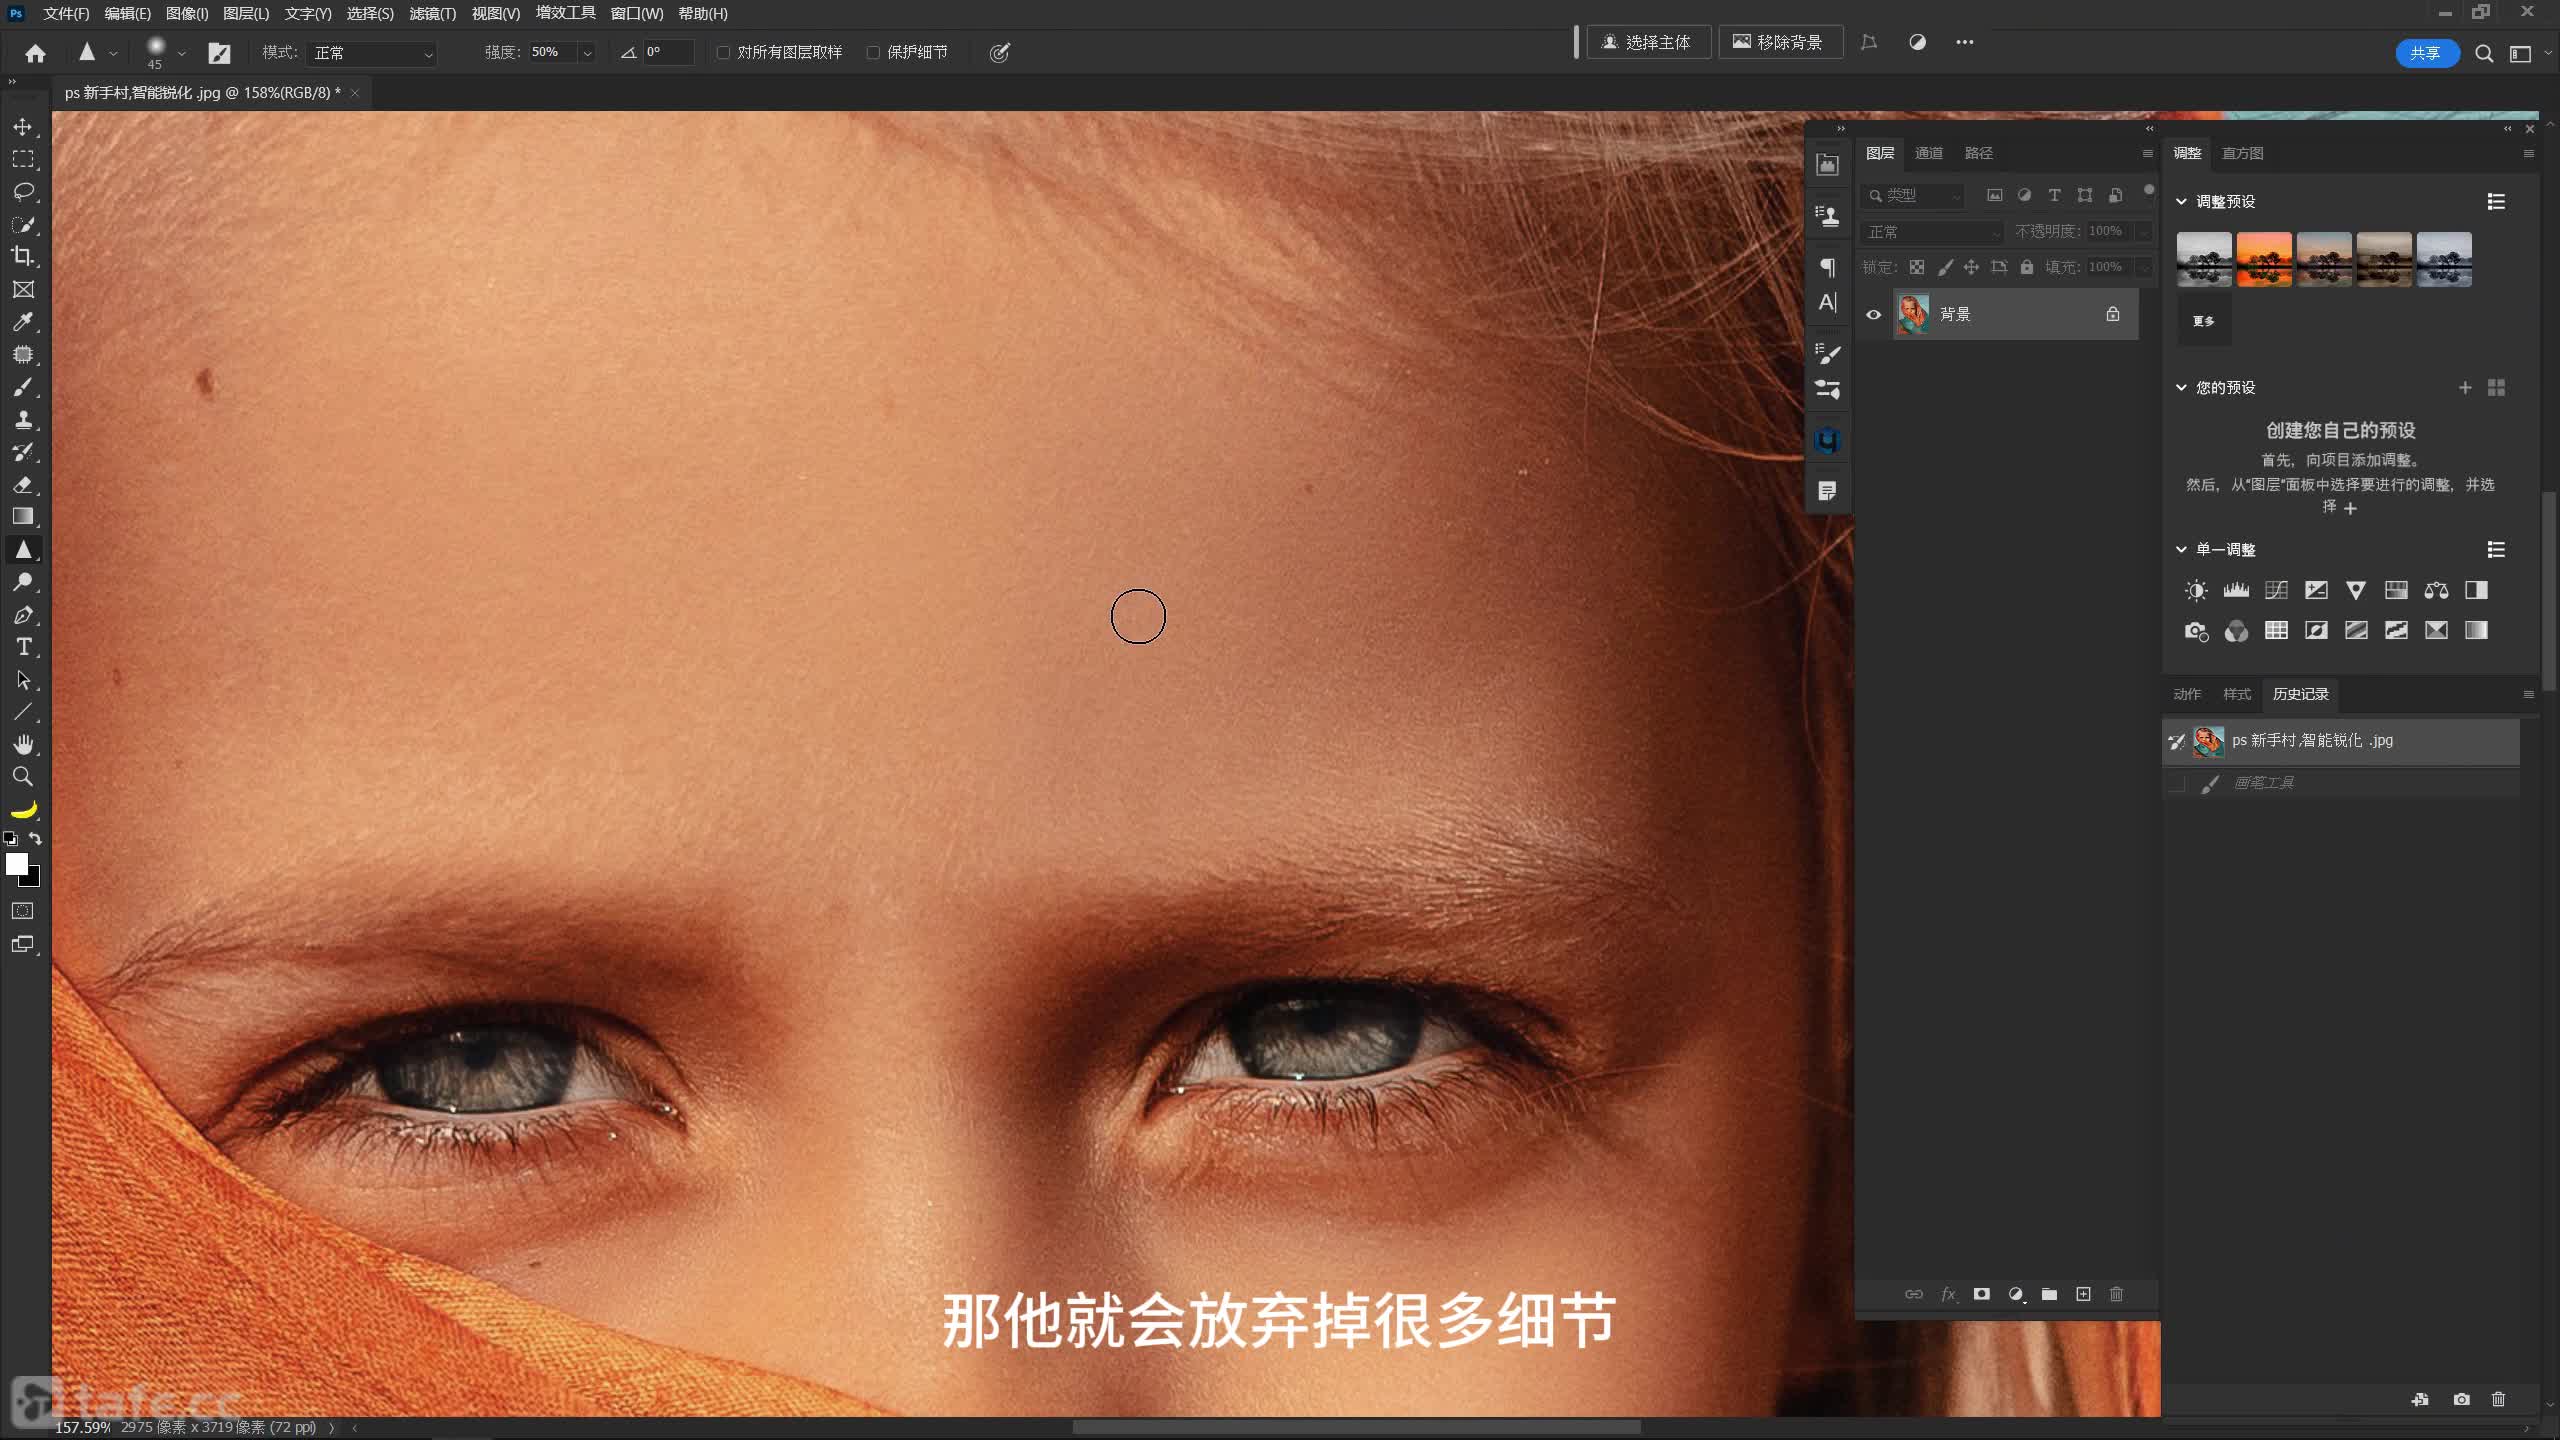This screenshot has height=1440, width=2560.
Task: Click the create new layer icon
Action: click(x=2083, y=1294)
